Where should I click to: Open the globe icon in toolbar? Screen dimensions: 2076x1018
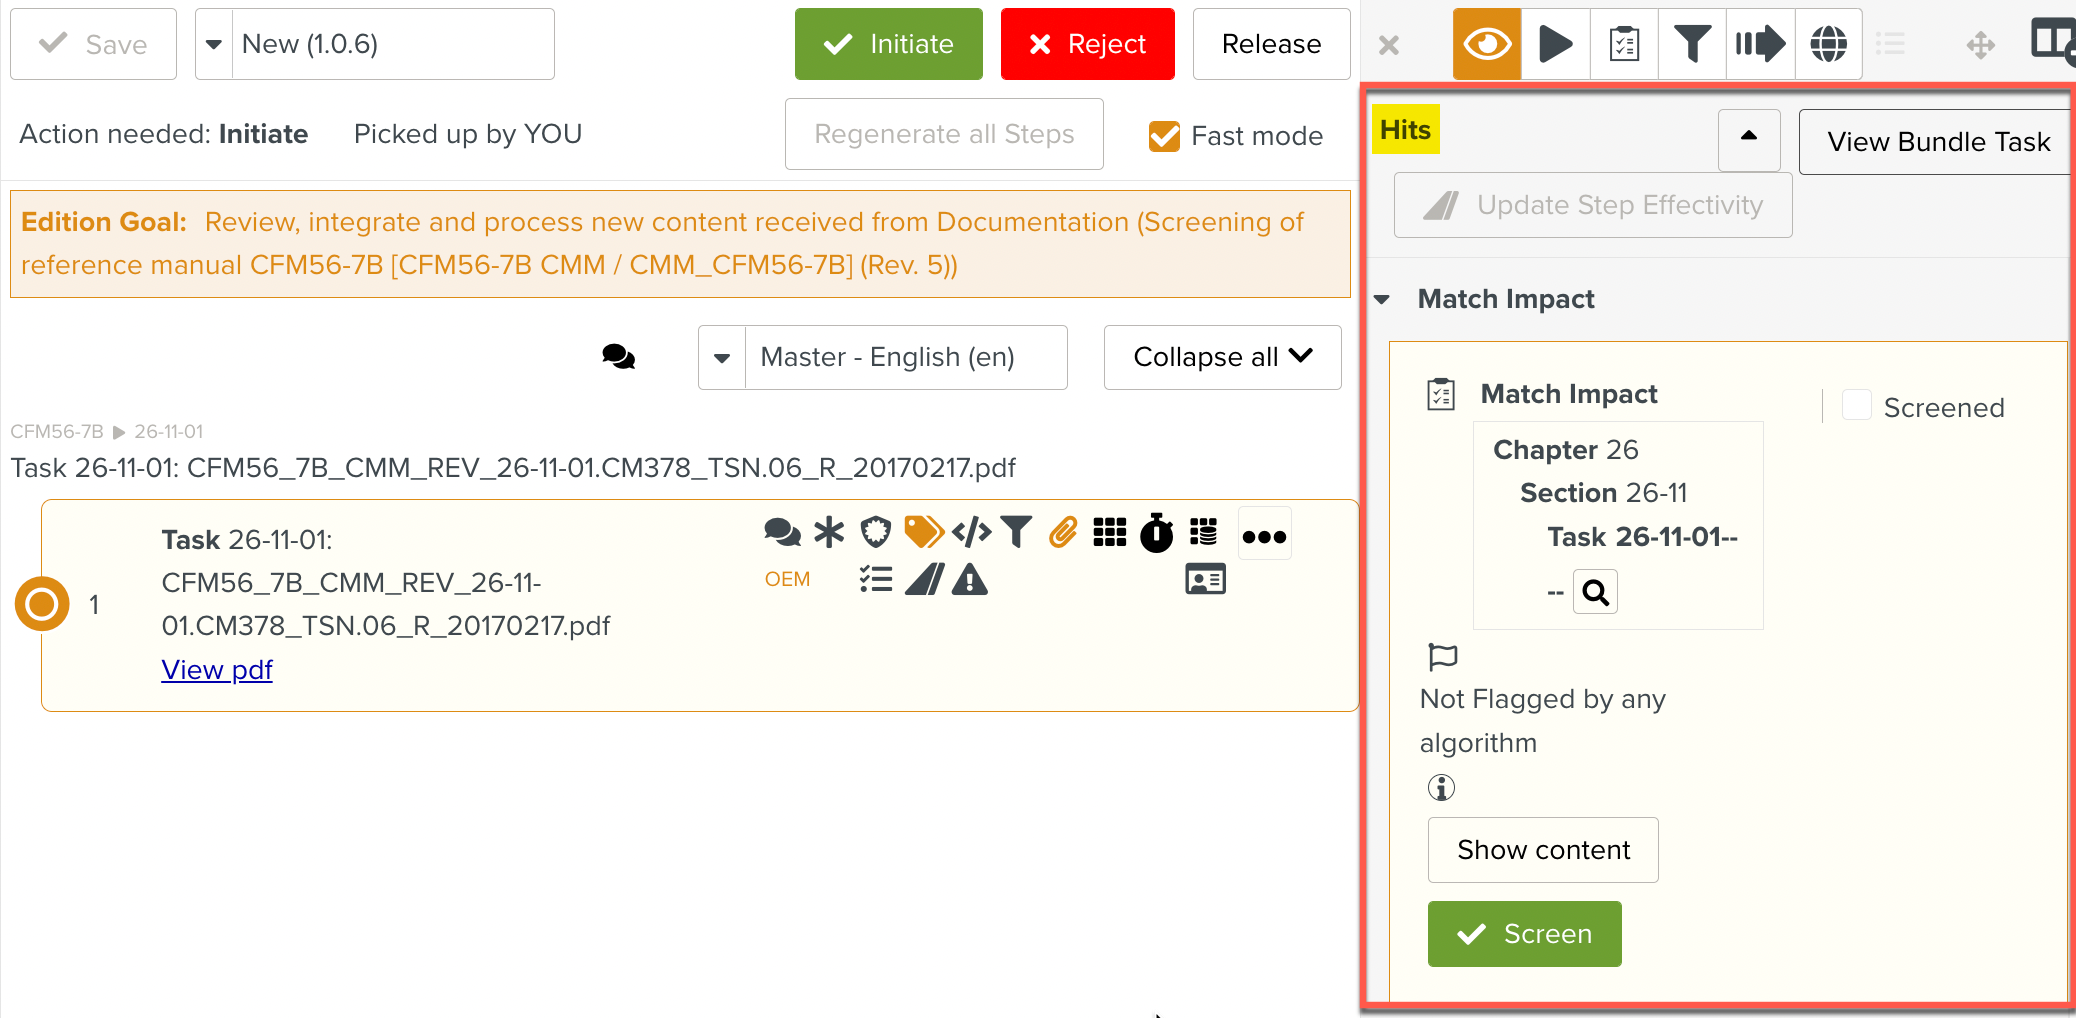(1828, 44)
